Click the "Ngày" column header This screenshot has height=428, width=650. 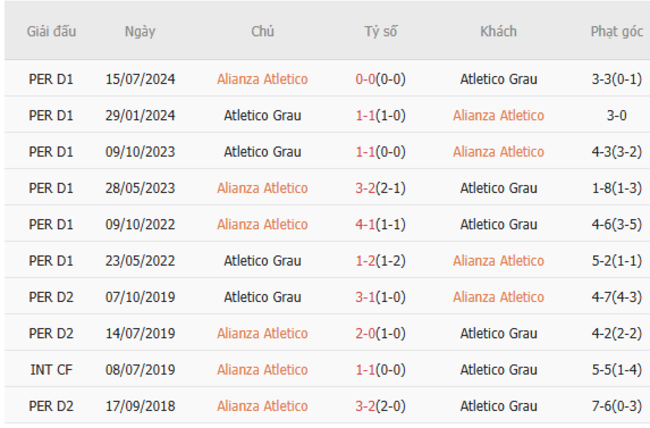[x=140, y=31]
